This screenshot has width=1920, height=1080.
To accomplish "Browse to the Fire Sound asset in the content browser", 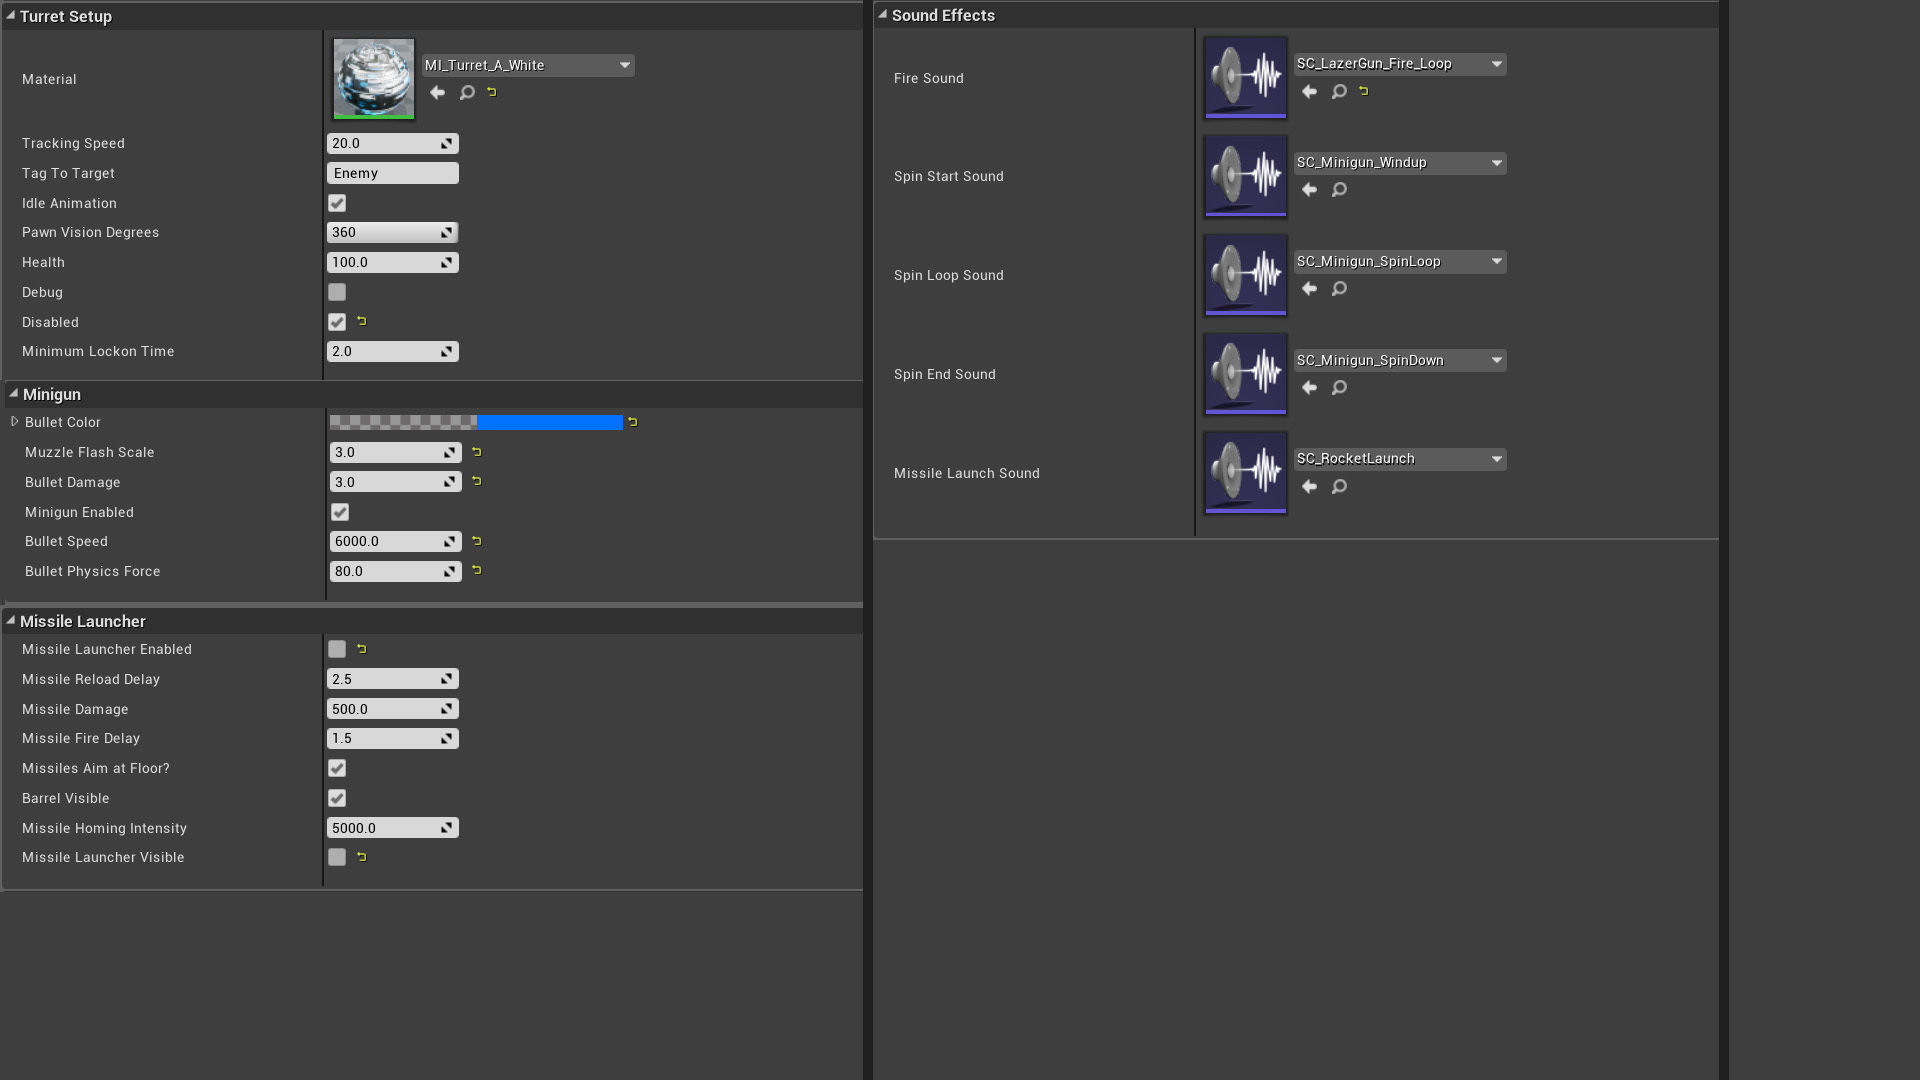I will (x=1339, y=91).
